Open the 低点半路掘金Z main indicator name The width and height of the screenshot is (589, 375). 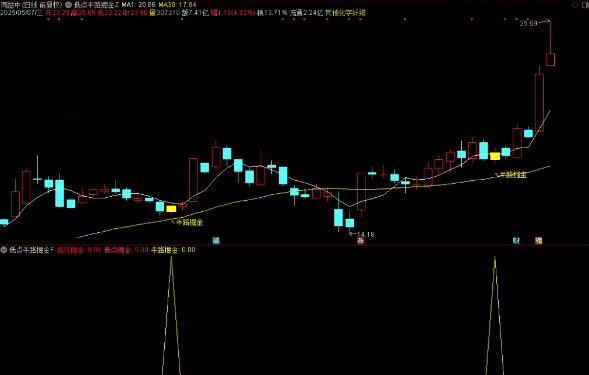96,5
